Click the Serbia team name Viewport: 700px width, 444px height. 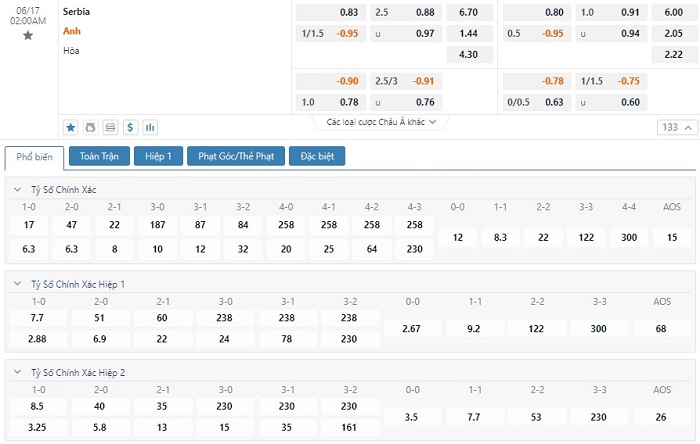coord(76,12)
